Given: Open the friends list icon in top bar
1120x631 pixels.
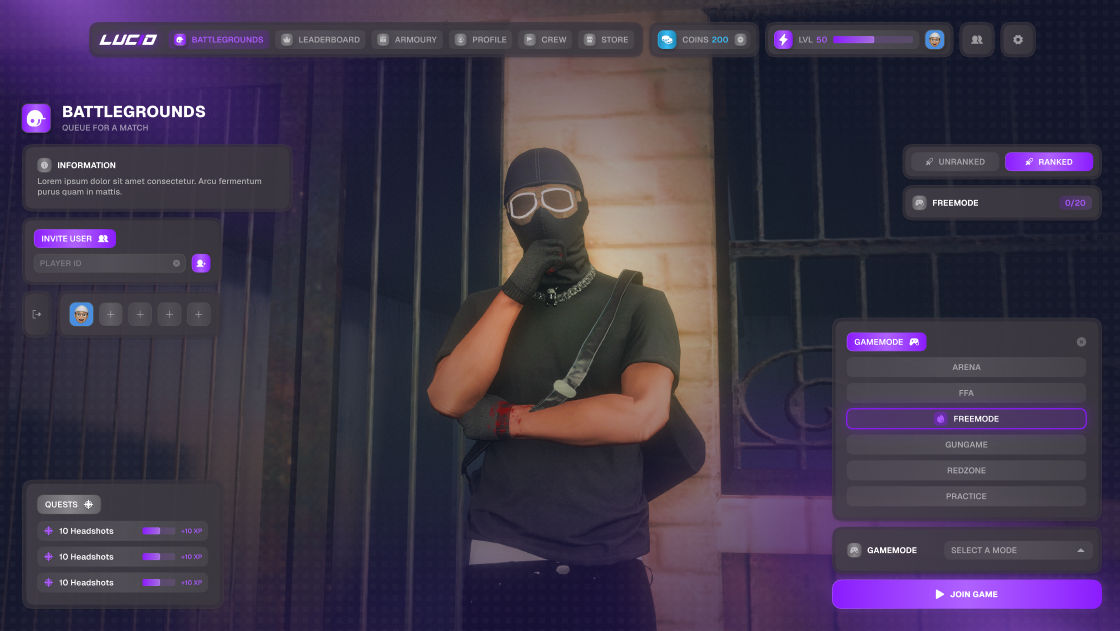Looking at the screenshot, I should [x=976, y=40].
